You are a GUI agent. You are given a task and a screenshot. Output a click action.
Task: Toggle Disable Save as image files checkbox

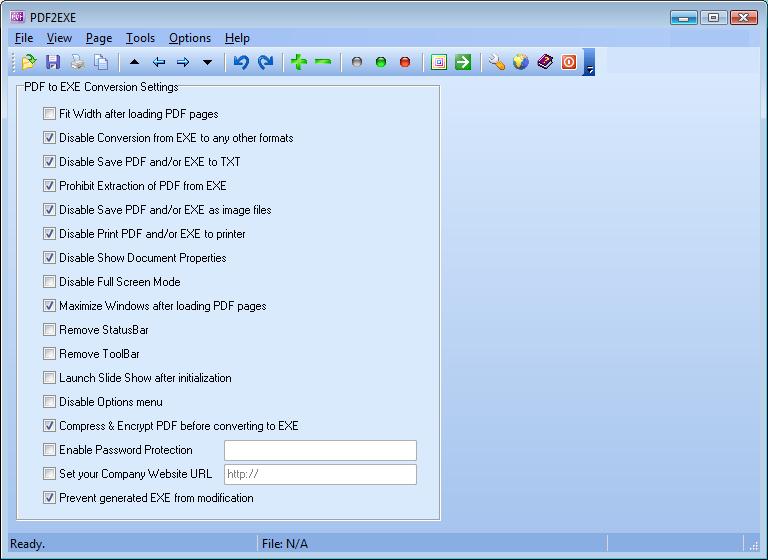click(x=49, y=210)
